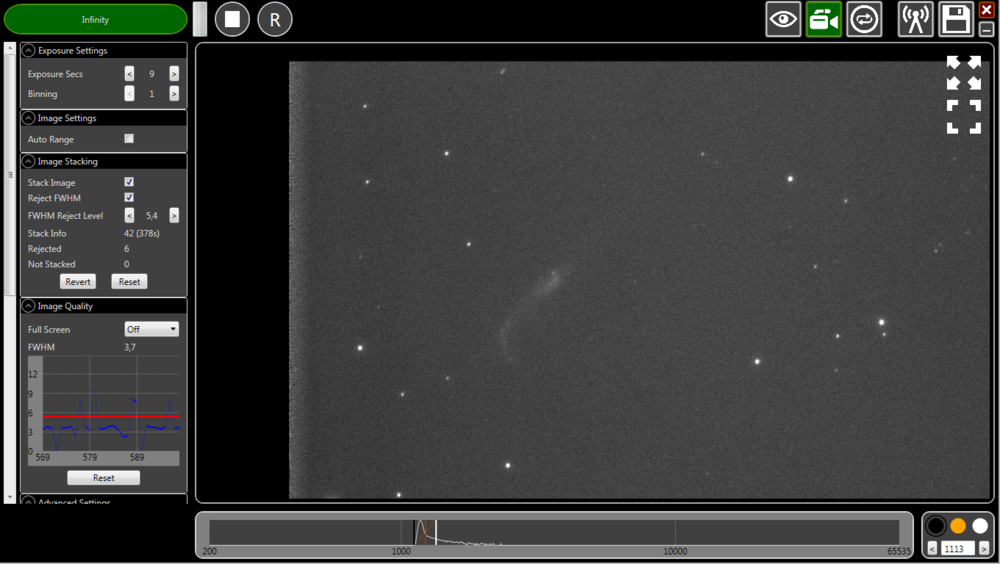The image size is (1000, 564).
Task: Uncheck the Reject FWHM checkbox
Action: 129,197
